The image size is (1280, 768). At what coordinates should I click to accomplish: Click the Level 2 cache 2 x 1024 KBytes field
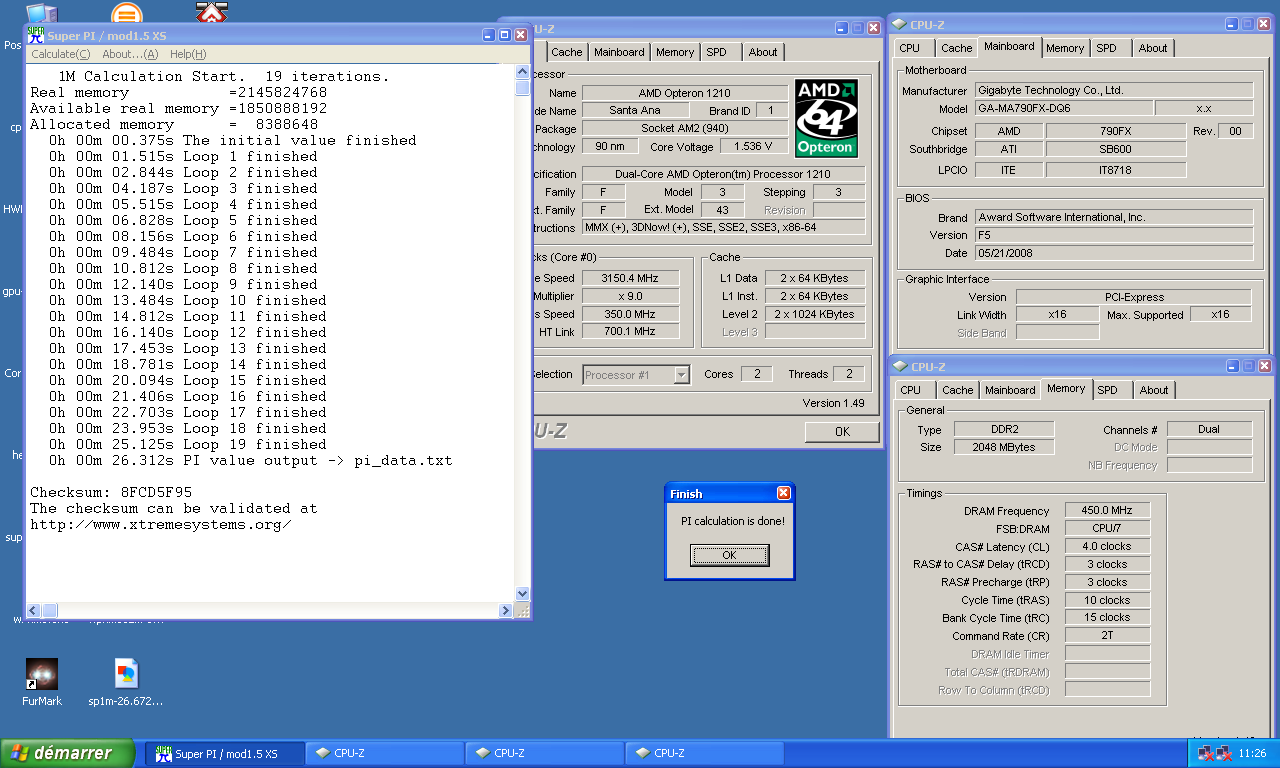815,314
